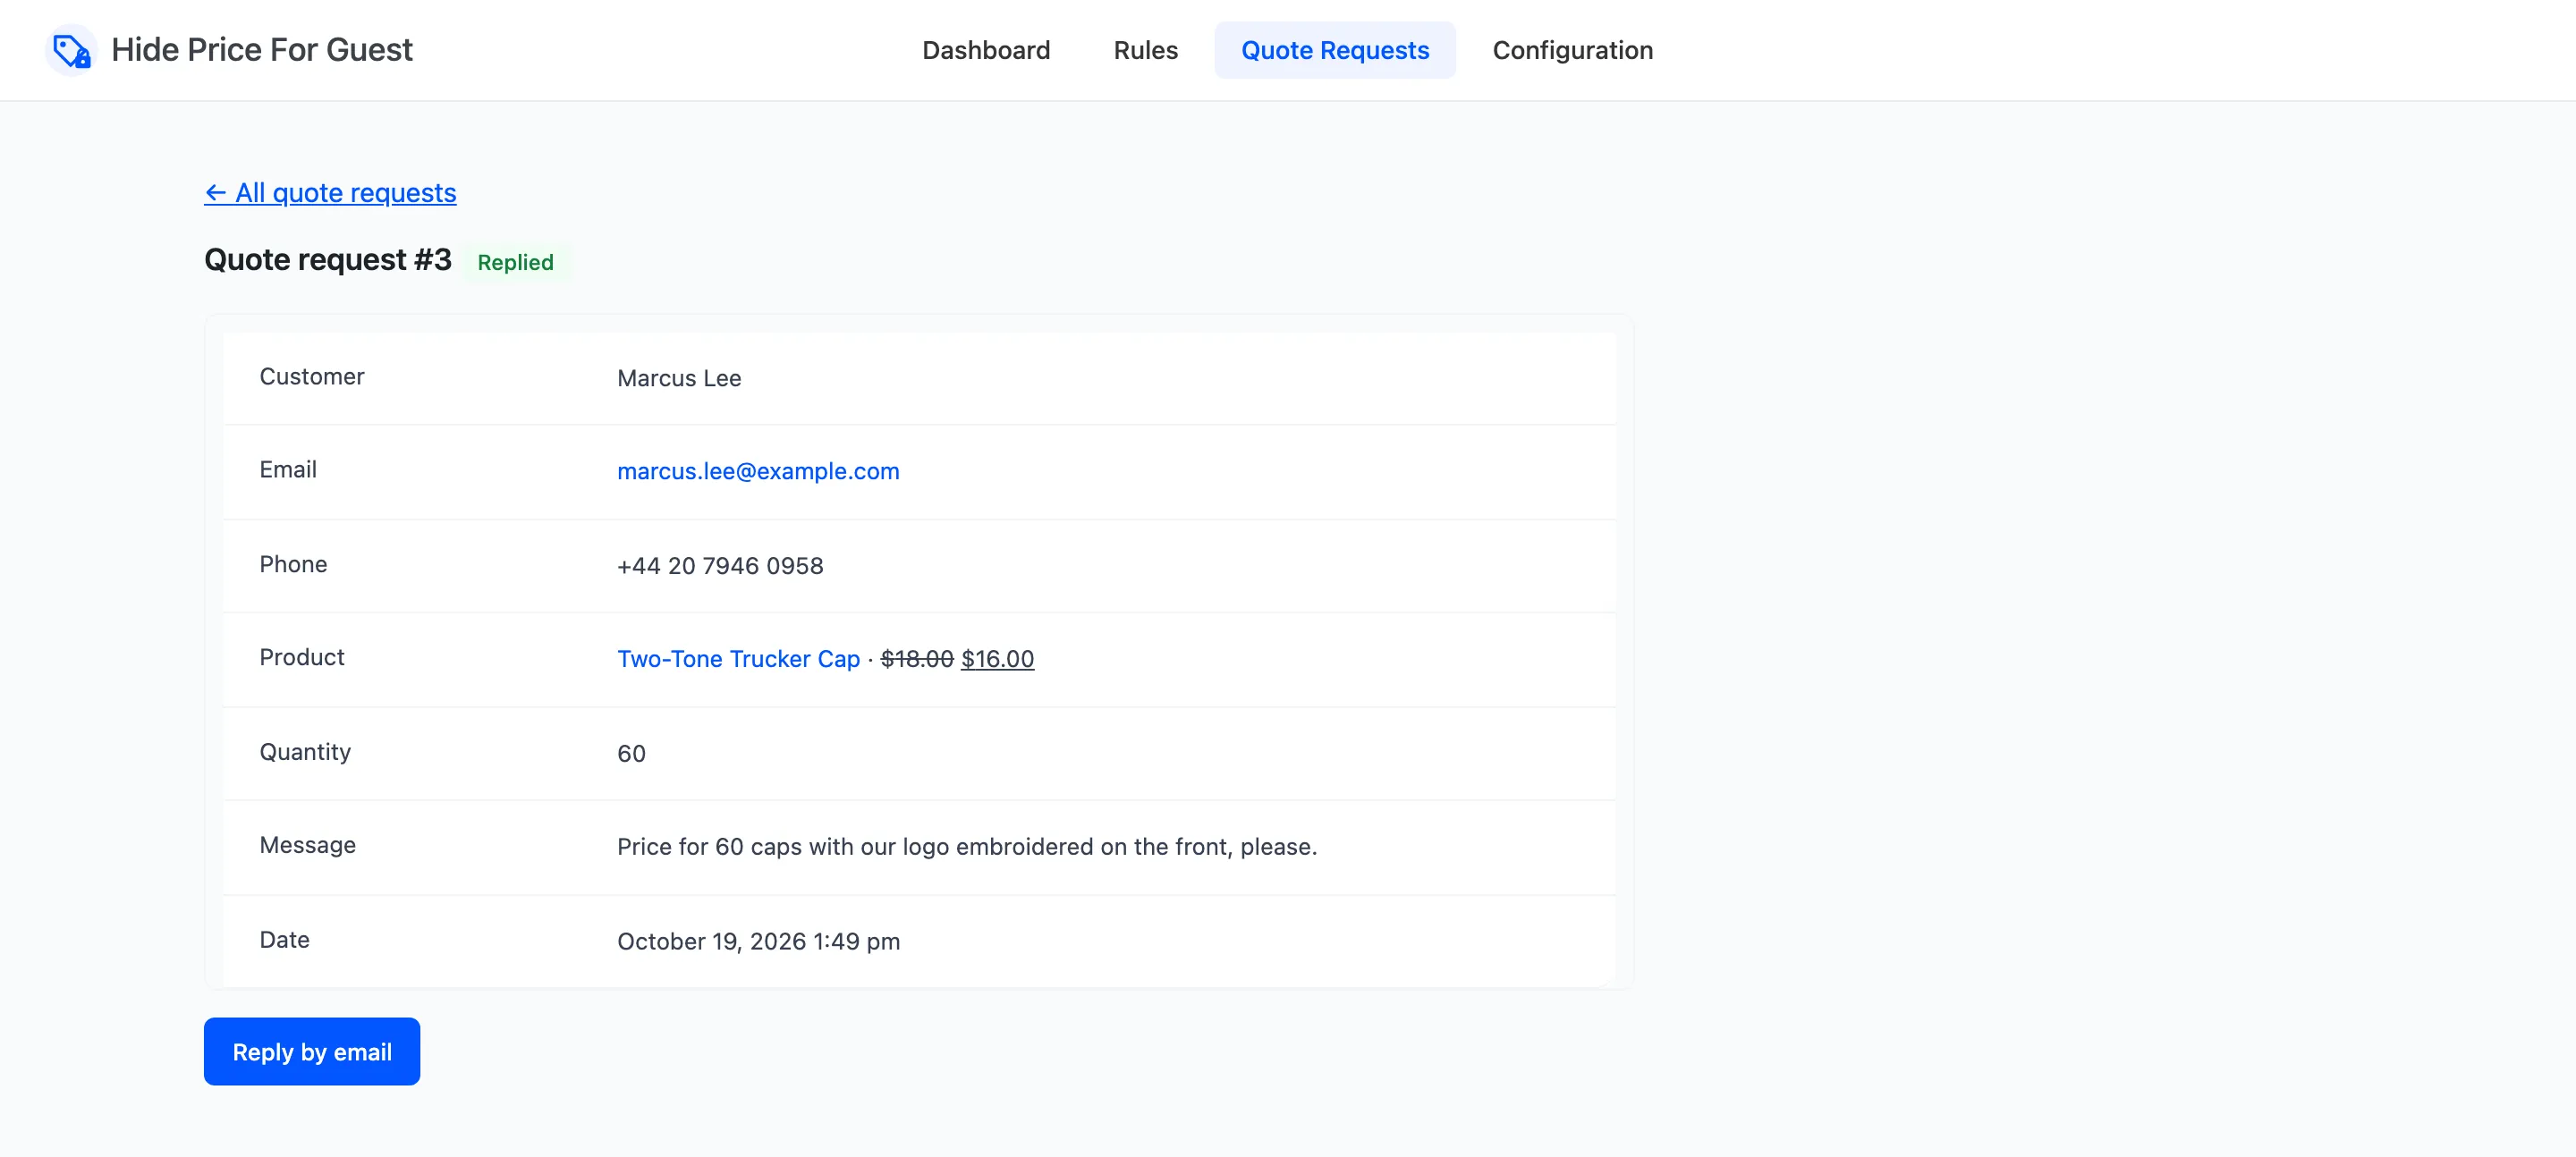Click the Email row label
Viewport: 2576px width, 1157px height.
point(288,470)
